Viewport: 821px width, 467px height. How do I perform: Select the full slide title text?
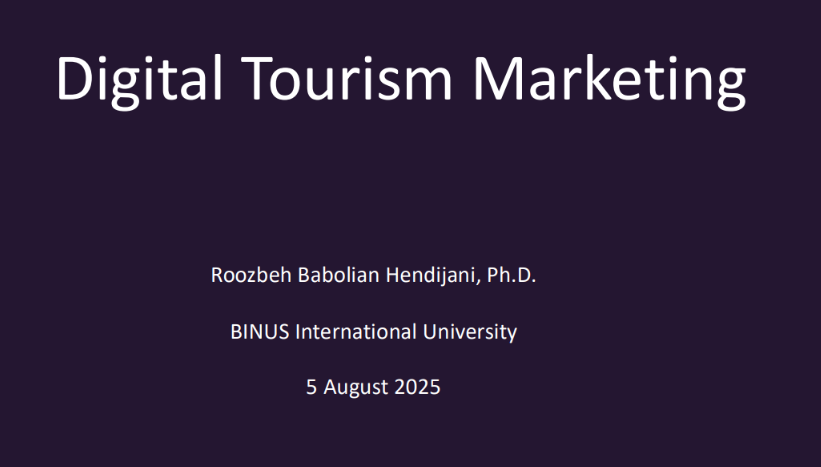point(400,79)
